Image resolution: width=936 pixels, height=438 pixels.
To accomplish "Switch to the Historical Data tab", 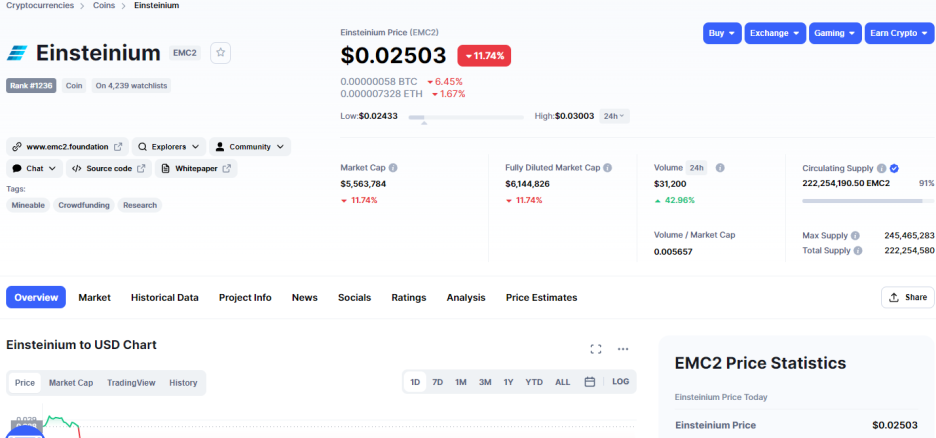I will pyautogui.click(x=165, y=297).
